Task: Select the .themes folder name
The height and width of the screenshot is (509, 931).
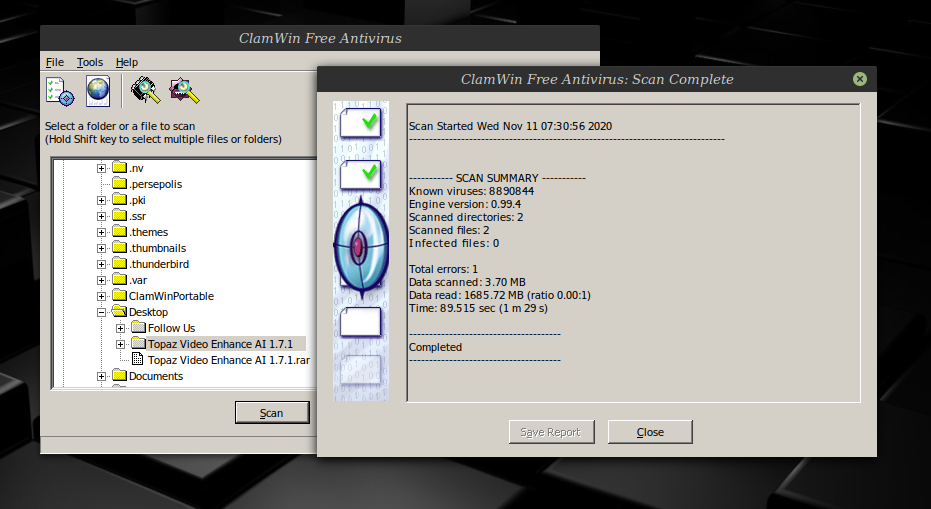Action: click(148, 232)
